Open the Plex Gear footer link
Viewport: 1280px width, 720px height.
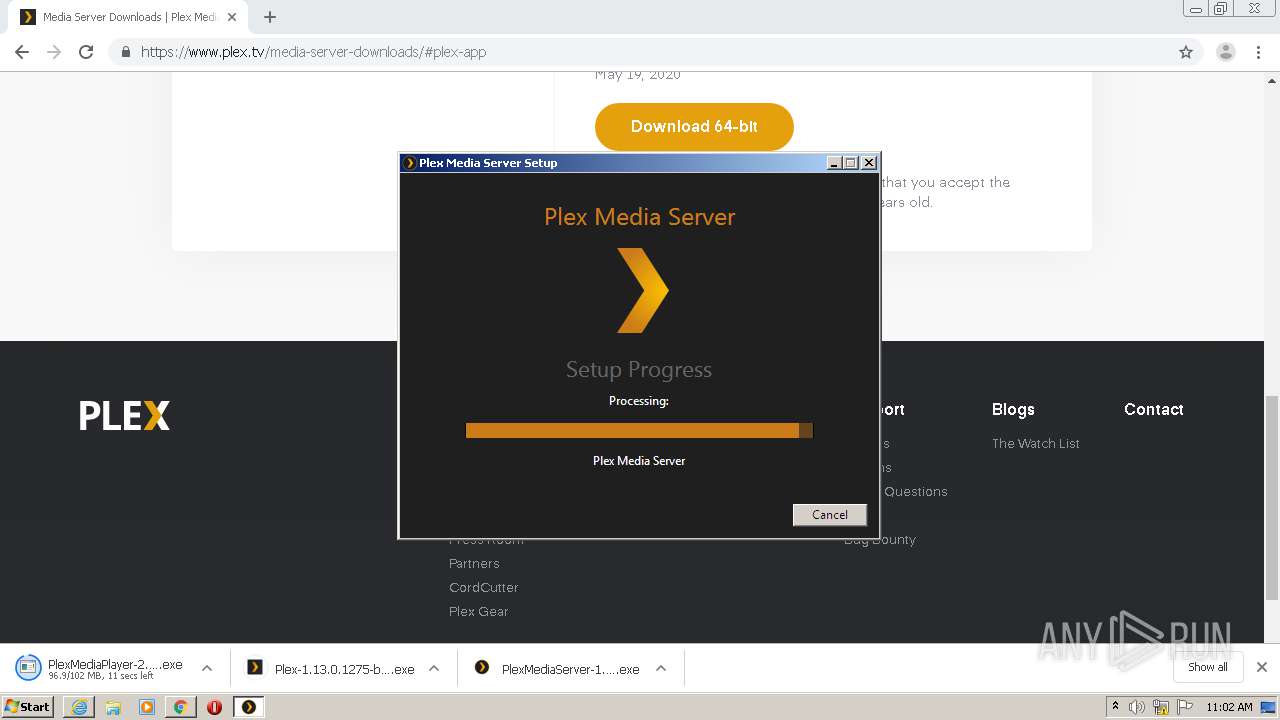pyautogui.click(x=478, y=611)
